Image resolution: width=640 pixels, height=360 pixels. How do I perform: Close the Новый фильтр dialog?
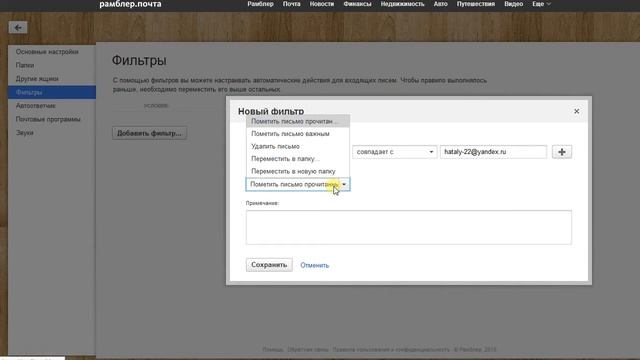coord(576,111)
